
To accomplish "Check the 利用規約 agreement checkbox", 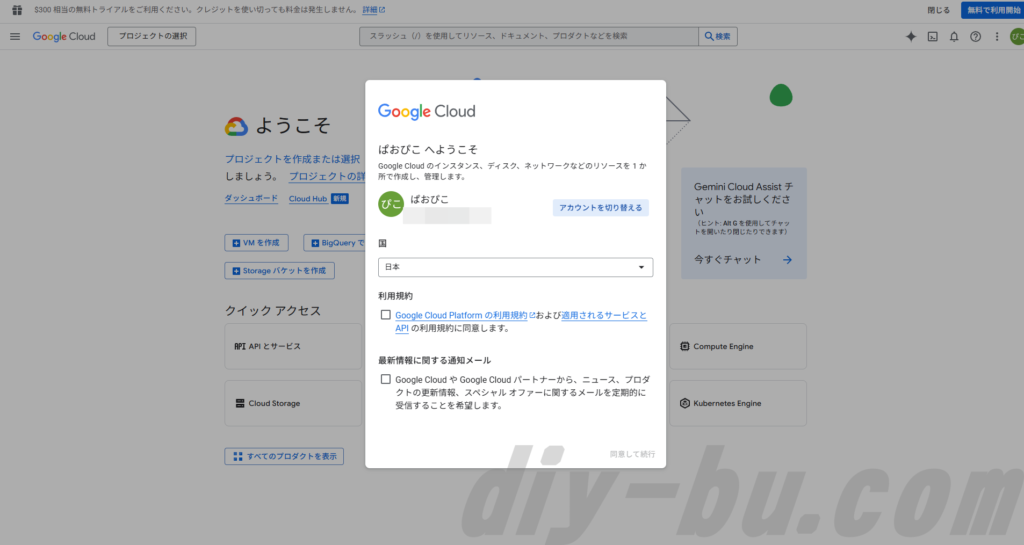I will tap(386, 315).
